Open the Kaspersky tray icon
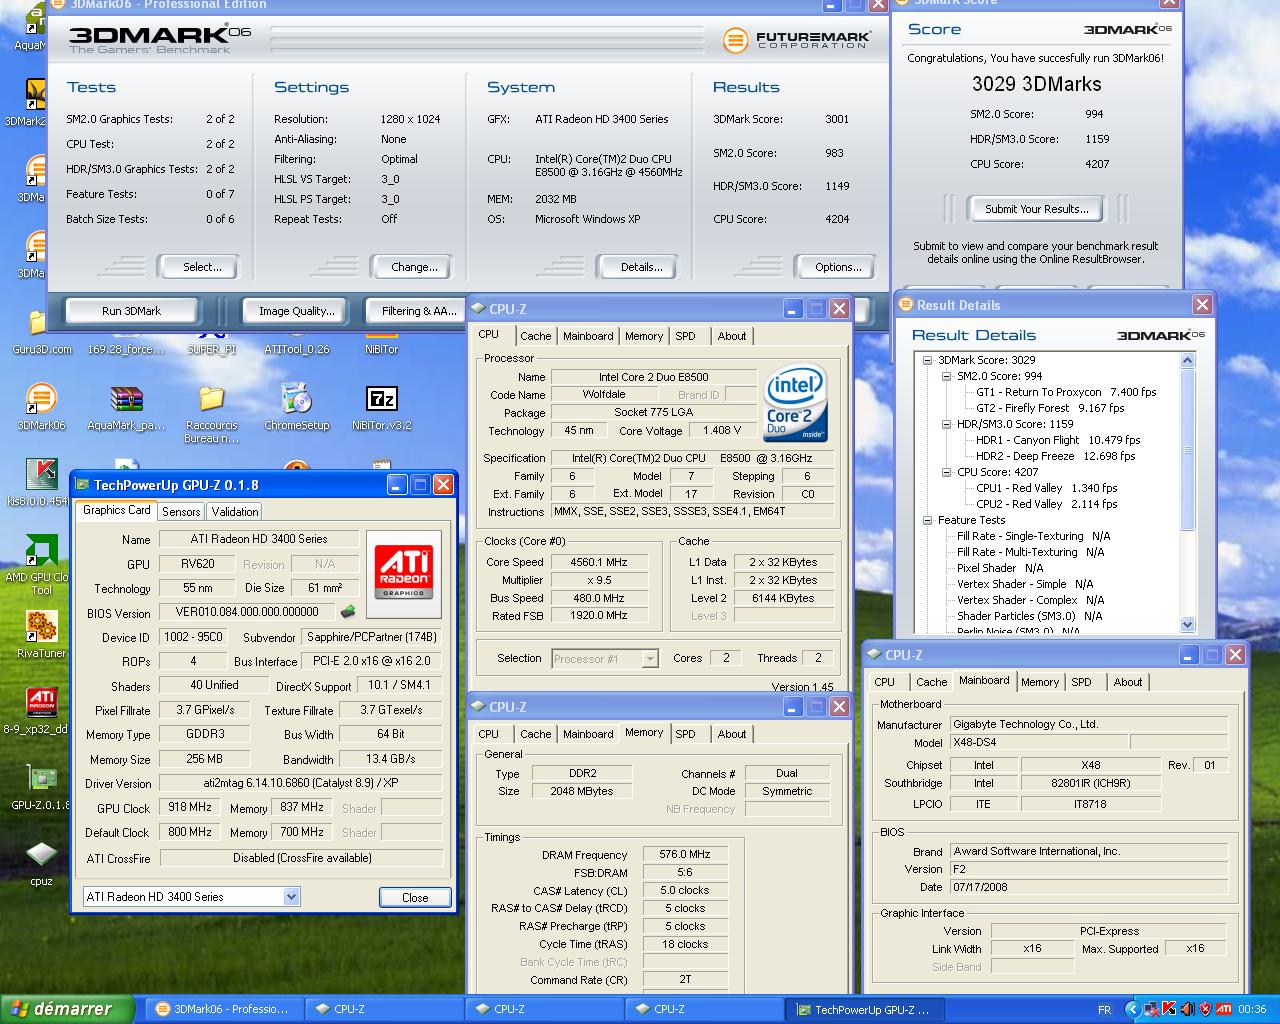The height and width of the screenshot is (1024, 1280). click(1168, 1009)
